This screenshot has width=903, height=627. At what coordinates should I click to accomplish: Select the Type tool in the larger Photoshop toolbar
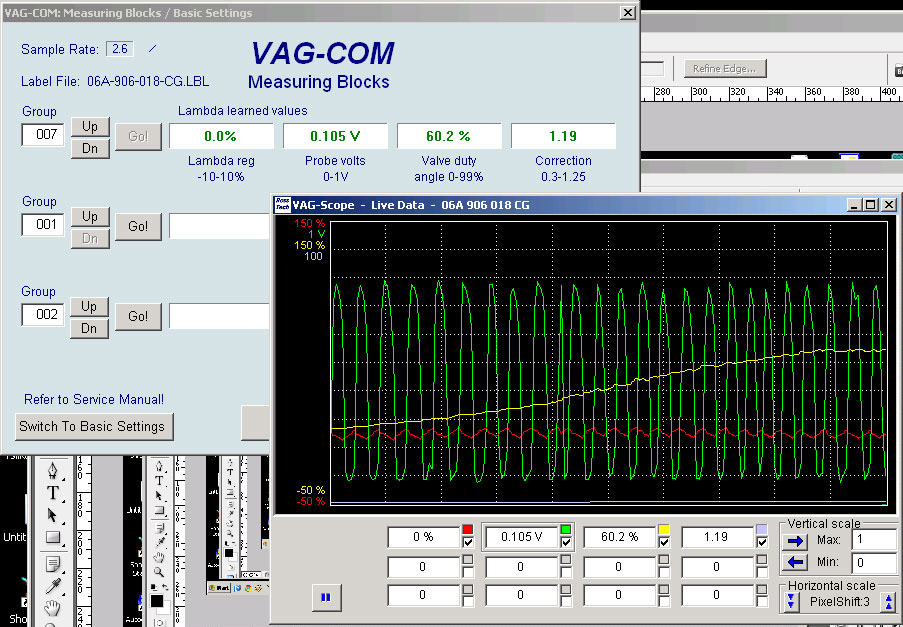click(52, 493)
